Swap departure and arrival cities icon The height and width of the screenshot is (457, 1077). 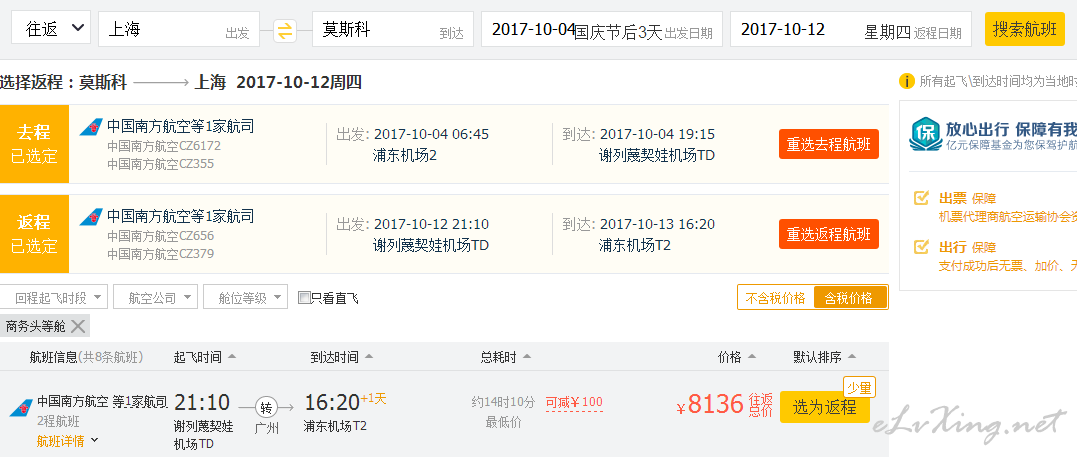285,31
